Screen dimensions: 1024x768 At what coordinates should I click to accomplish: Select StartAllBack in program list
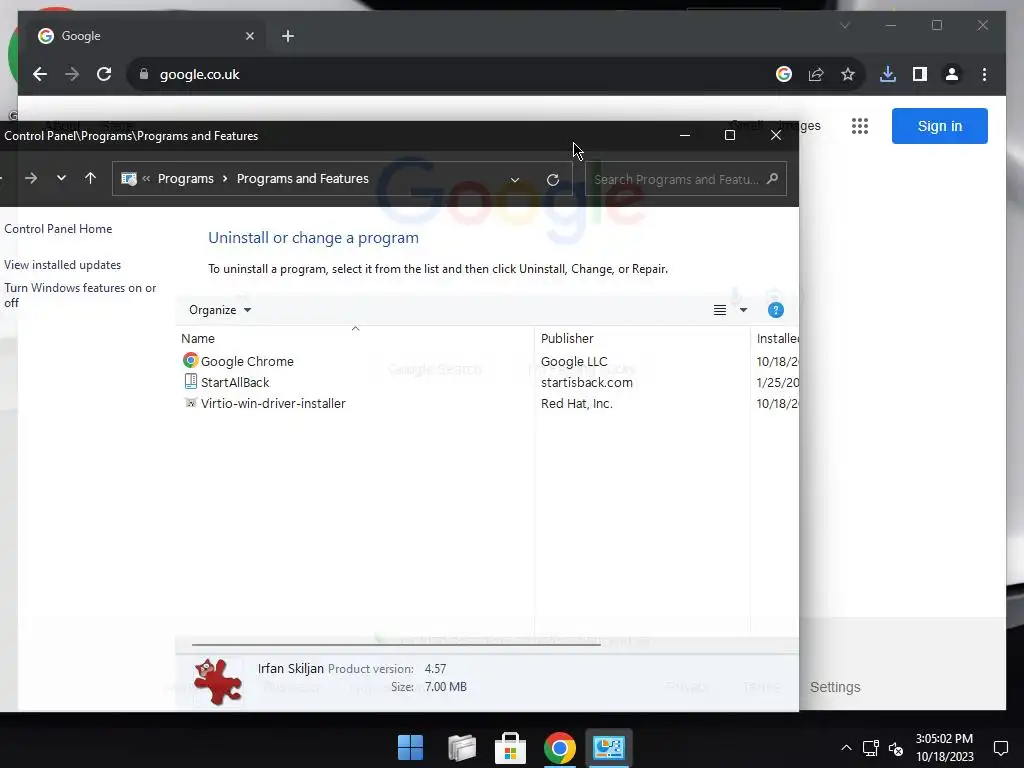(234, 382)
